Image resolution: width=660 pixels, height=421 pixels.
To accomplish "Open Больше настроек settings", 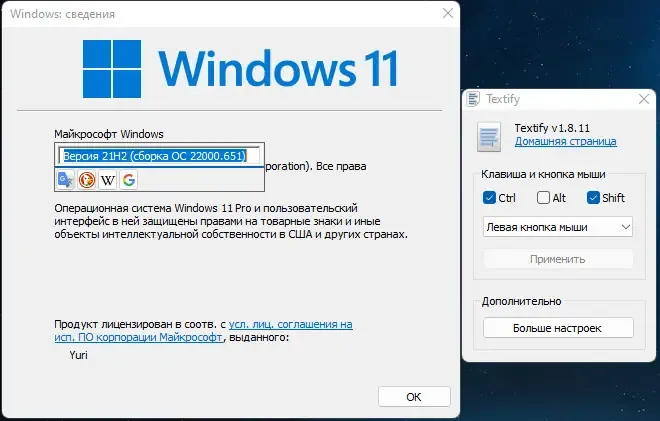I will [558, 328].
